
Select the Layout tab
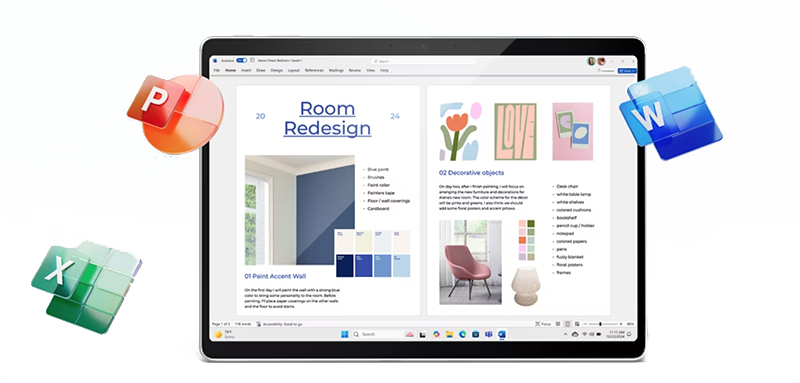coord(294,70)
